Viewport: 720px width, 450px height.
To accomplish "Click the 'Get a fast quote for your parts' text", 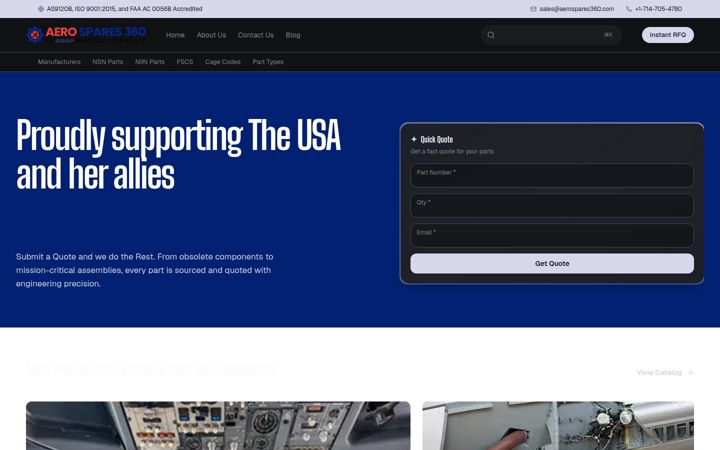I will click(x=452, y=151).
